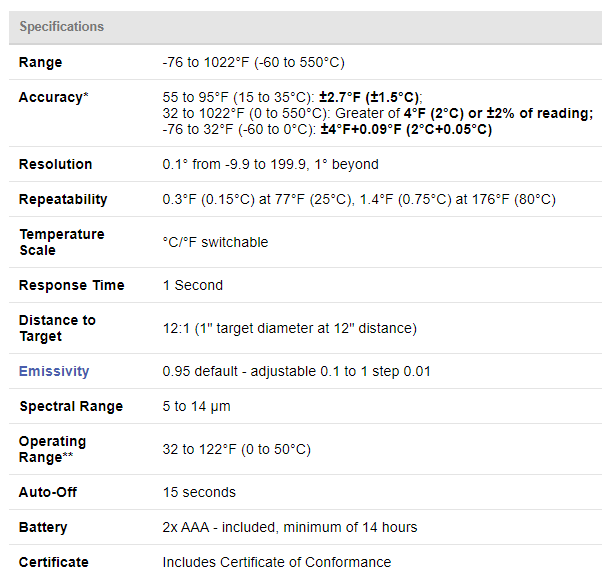This screenshot has height=577, width=602.
Task: Select the Auto-Off row label
Action: [x=48, y=492]
